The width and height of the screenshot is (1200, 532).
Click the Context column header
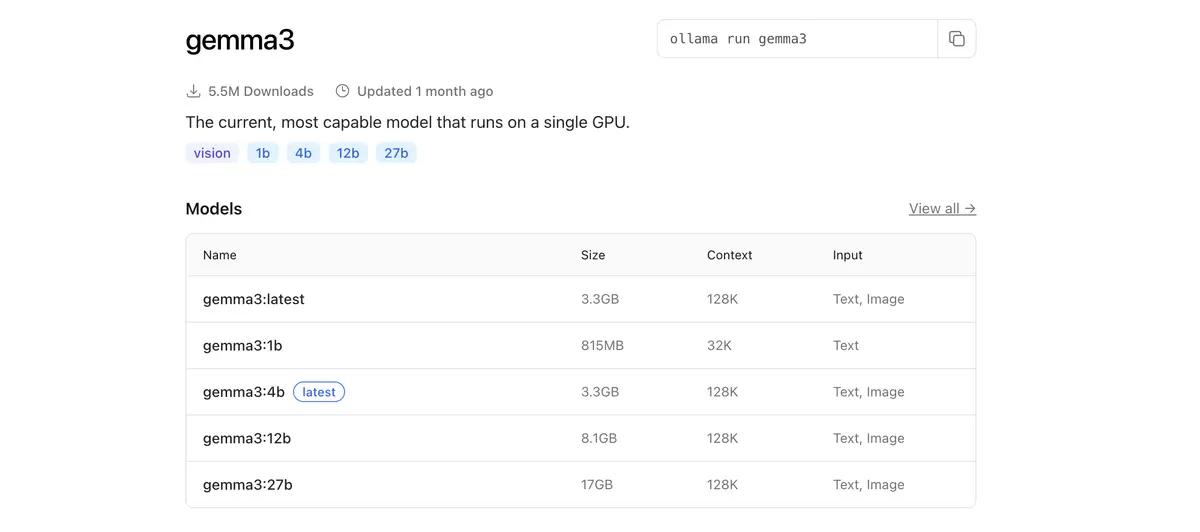point(729,255)
